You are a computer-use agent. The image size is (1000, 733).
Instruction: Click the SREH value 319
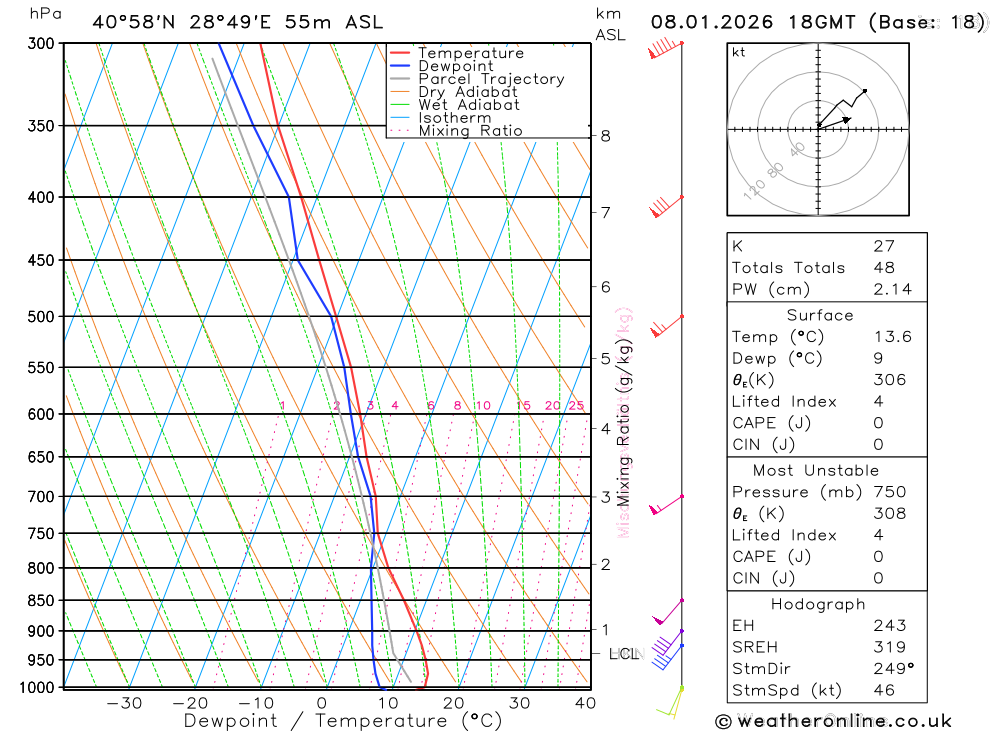click(x=890, y=648)
